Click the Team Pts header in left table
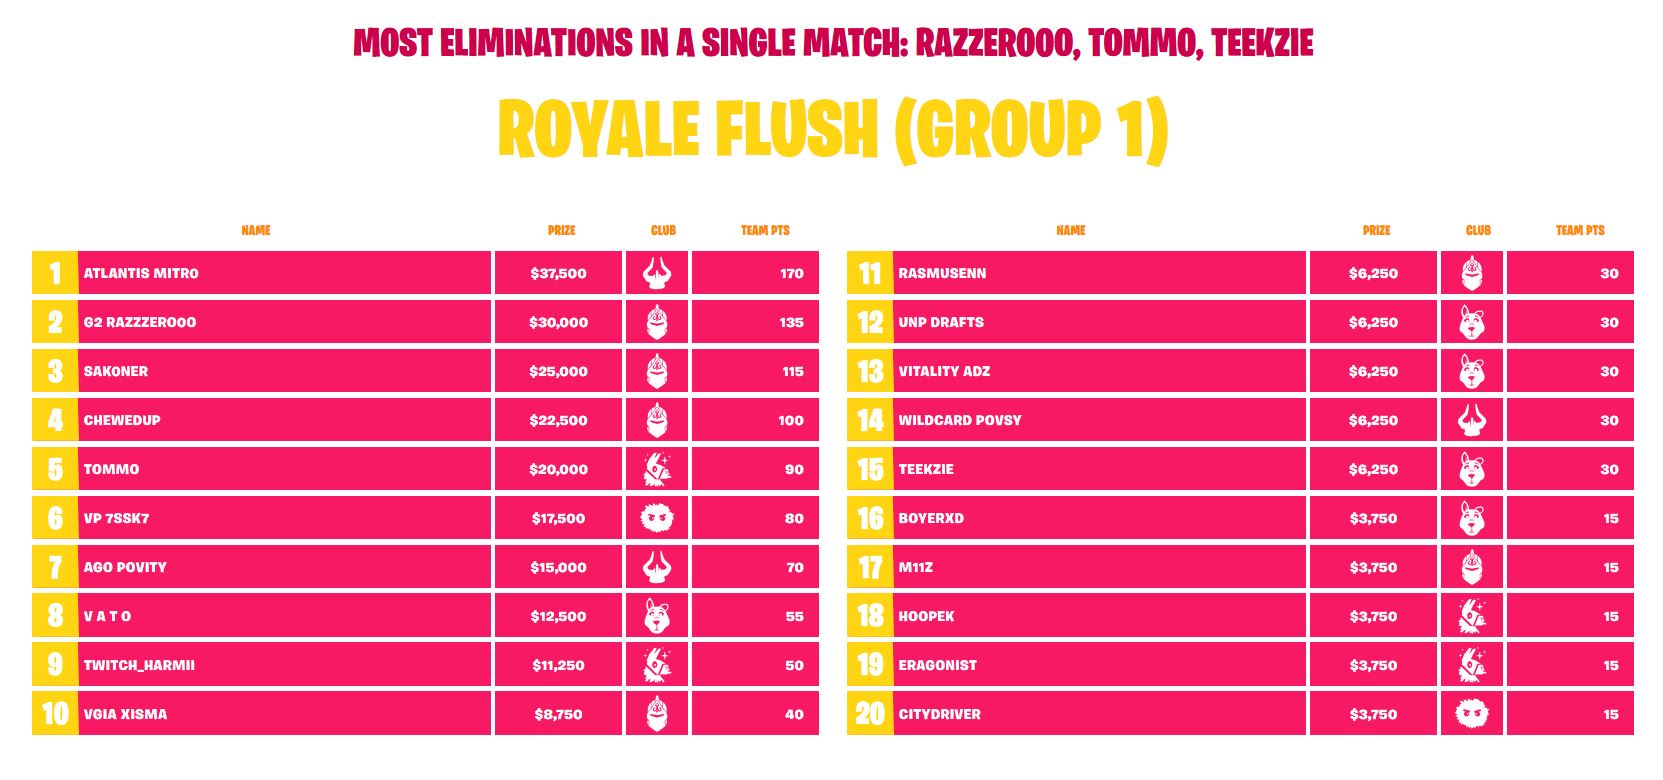 coord(765,230)
